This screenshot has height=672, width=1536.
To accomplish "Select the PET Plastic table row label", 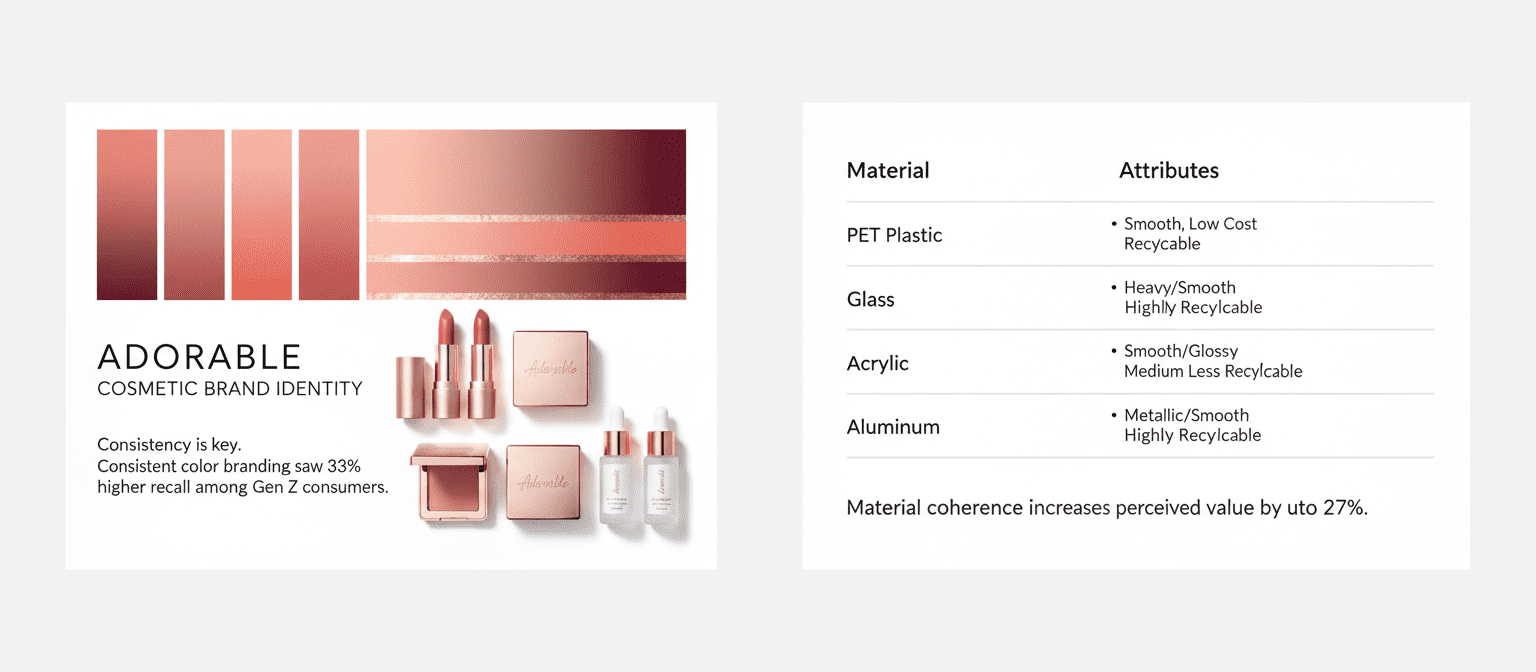I will point(894,235).
